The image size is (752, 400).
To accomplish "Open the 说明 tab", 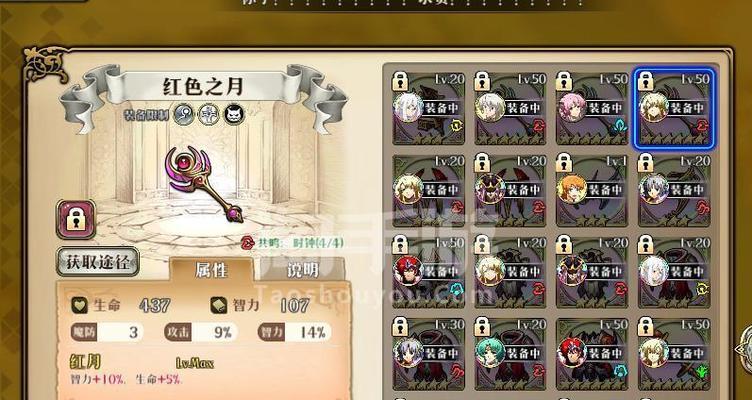I will coord(303,271).
